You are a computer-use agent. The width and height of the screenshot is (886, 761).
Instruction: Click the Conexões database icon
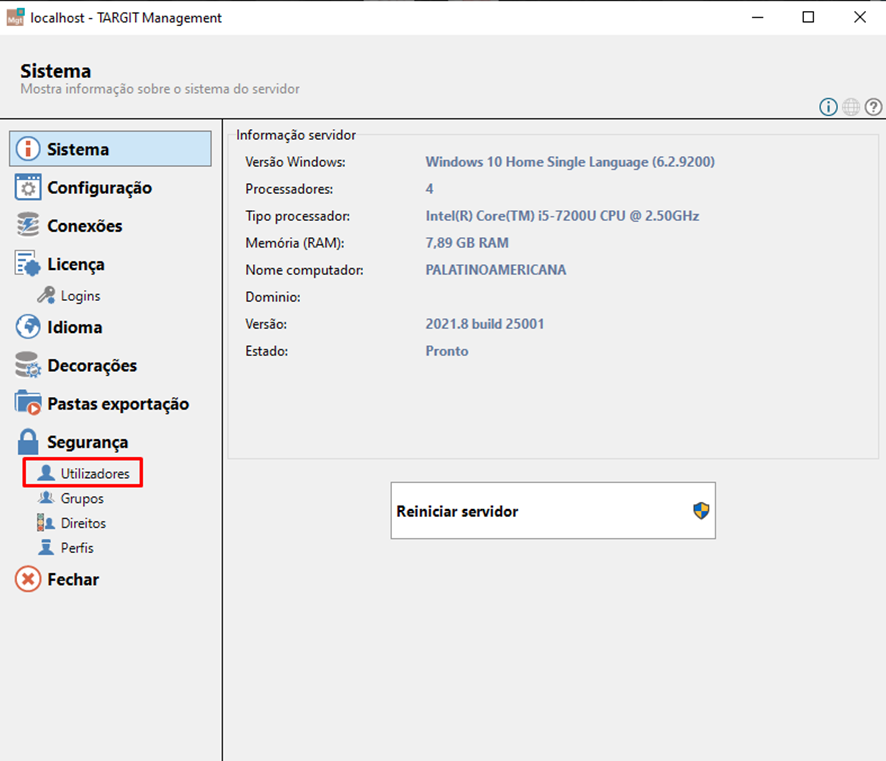pos(28,225)
